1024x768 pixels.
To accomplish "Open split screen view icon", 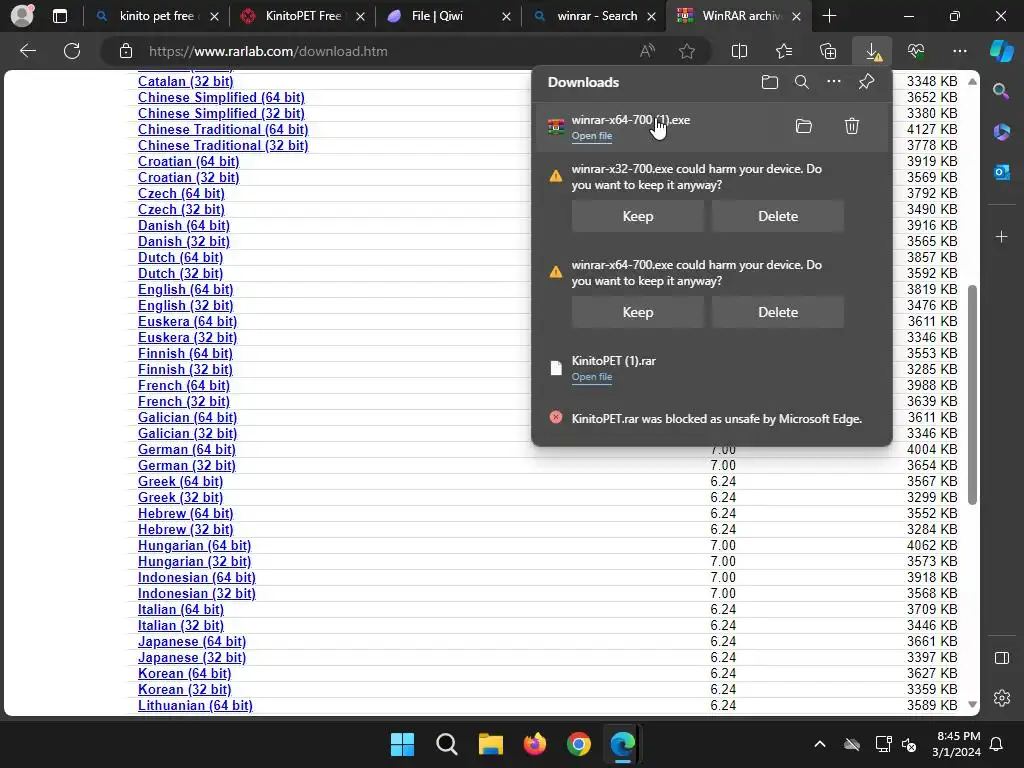I will (x=739, y=51).
